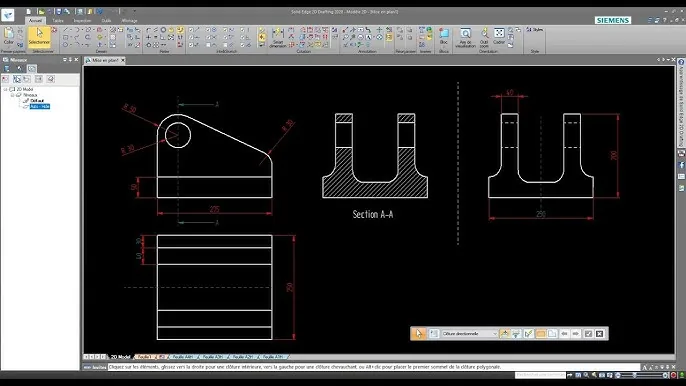The width and height of the screenshot is (686, 386).
Task: Click zoom in button beside slider
Action: click(666, 375)
